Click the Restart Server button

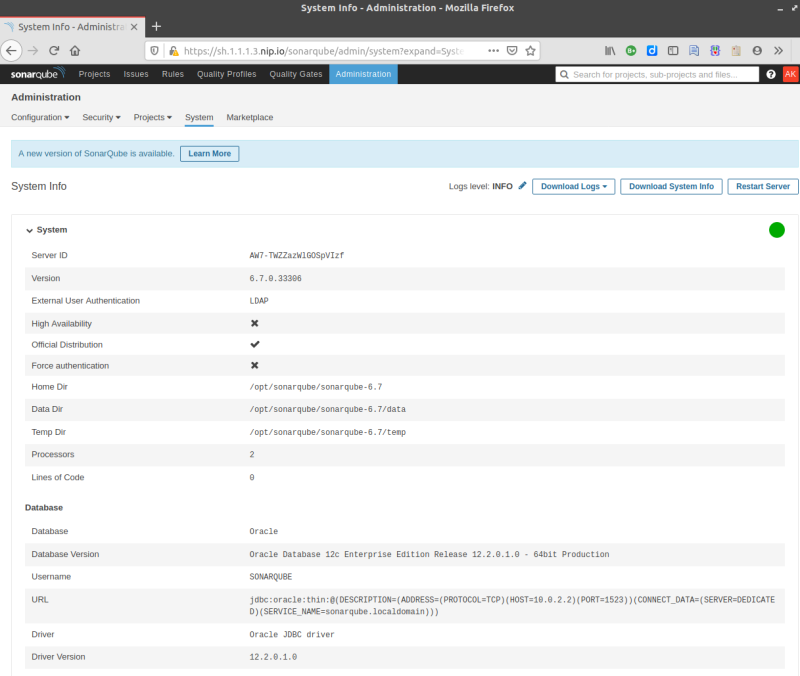(x=762, y=186)
